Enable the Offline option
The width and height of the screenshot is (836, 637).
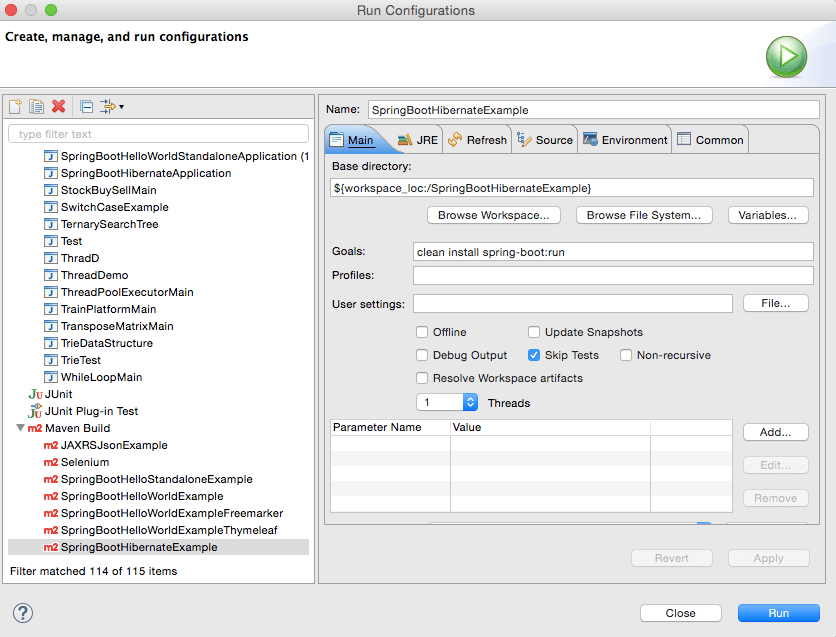(421, 331)
